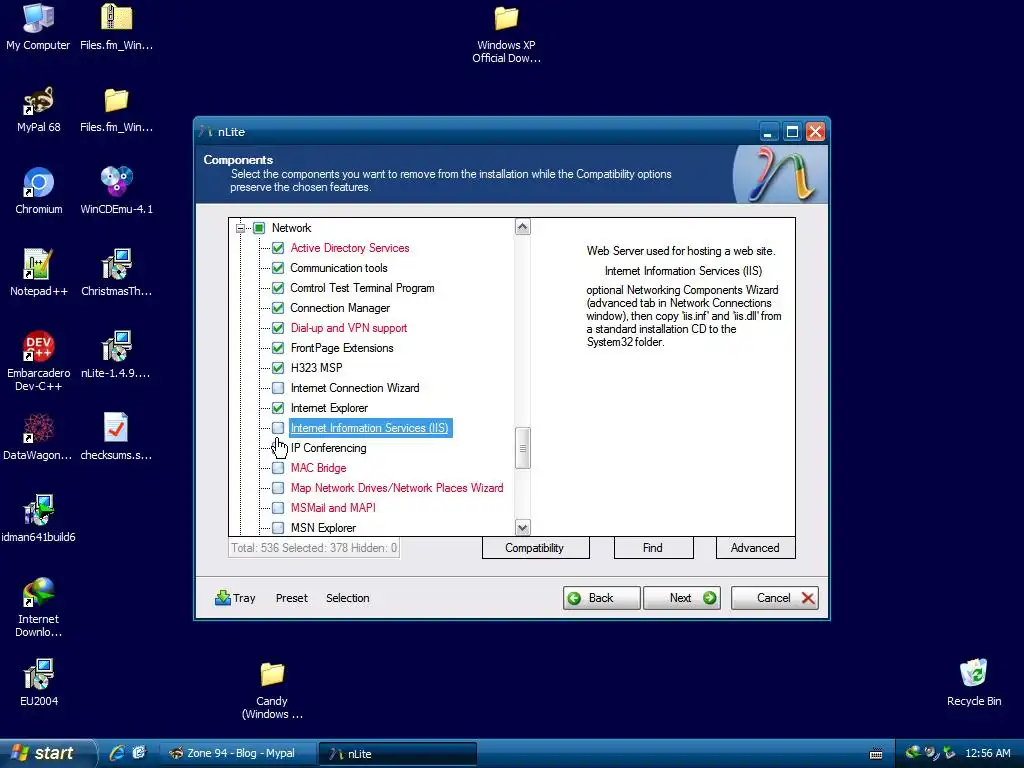Select IP Conferencing tree row
Screen dimensions: 1024x768
pyautogui.click(x=328, y=448)
